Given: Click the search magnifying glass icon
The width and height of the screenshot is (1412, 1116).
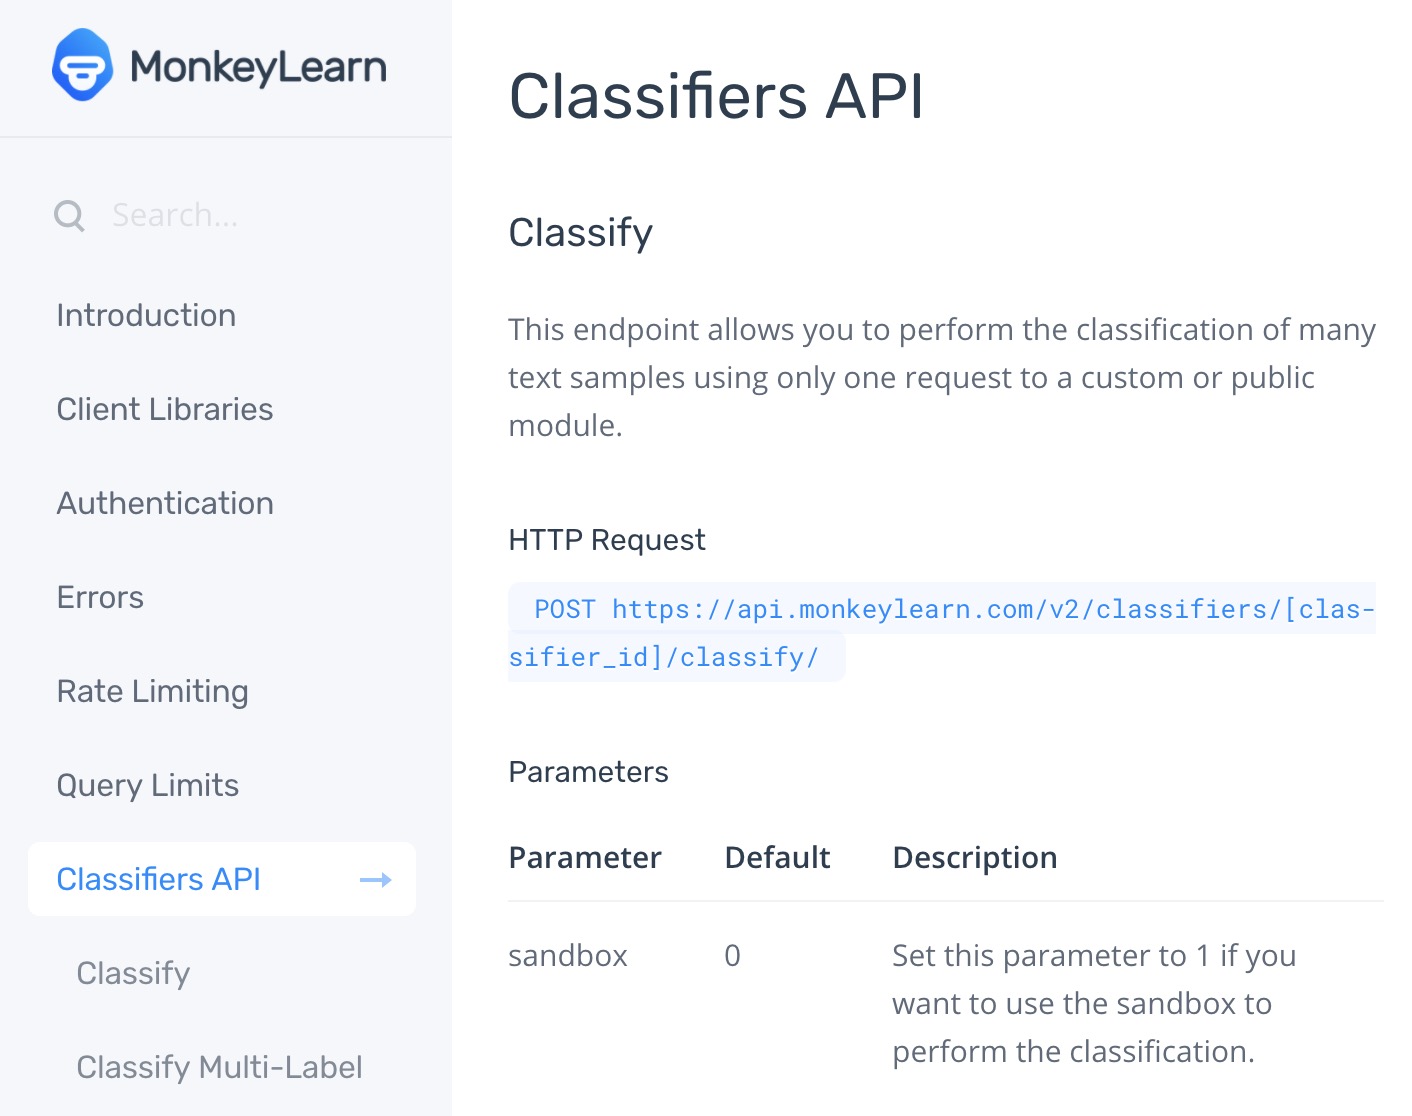Looking at the screenshot, I should pyautogui.click(x=69, y=215).
